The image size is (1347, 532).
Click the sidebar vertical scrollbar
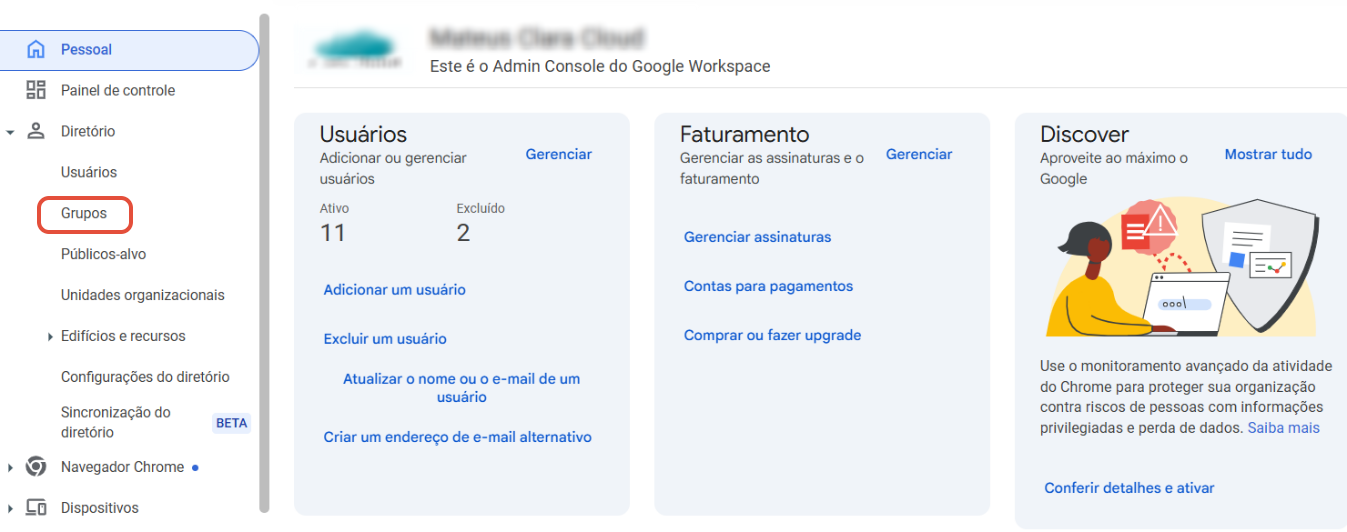[x=264, y=262]
